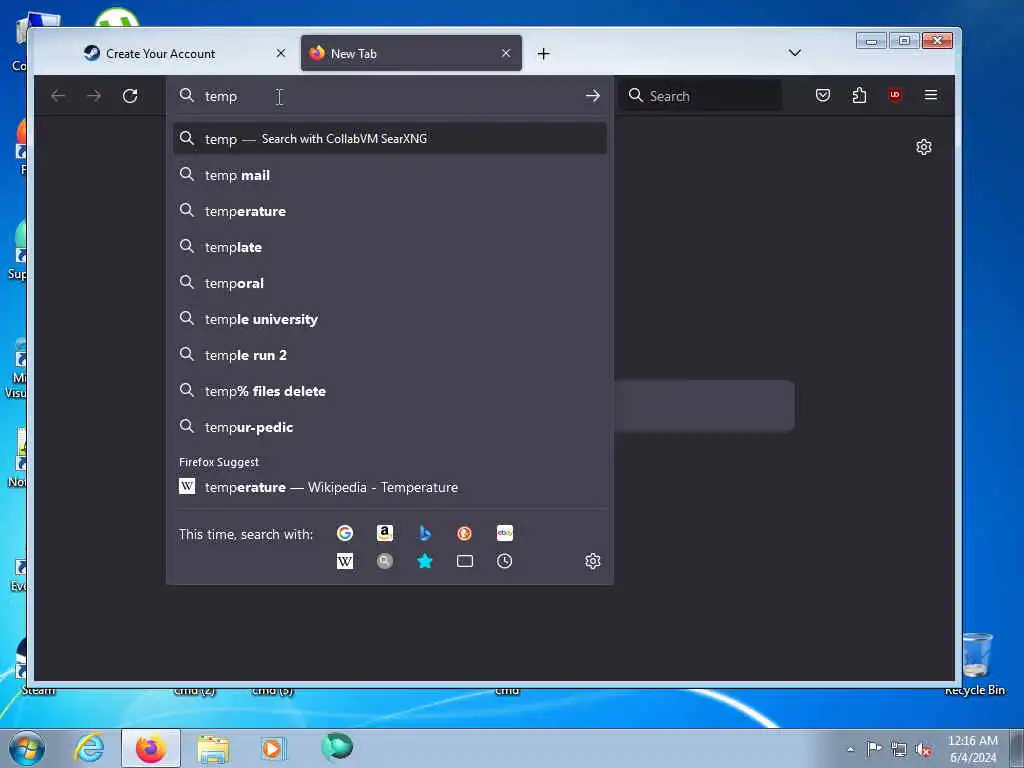Search this time with Amazon icon
This screenshot has height=768, width=1024.
(x=385, y=534)
